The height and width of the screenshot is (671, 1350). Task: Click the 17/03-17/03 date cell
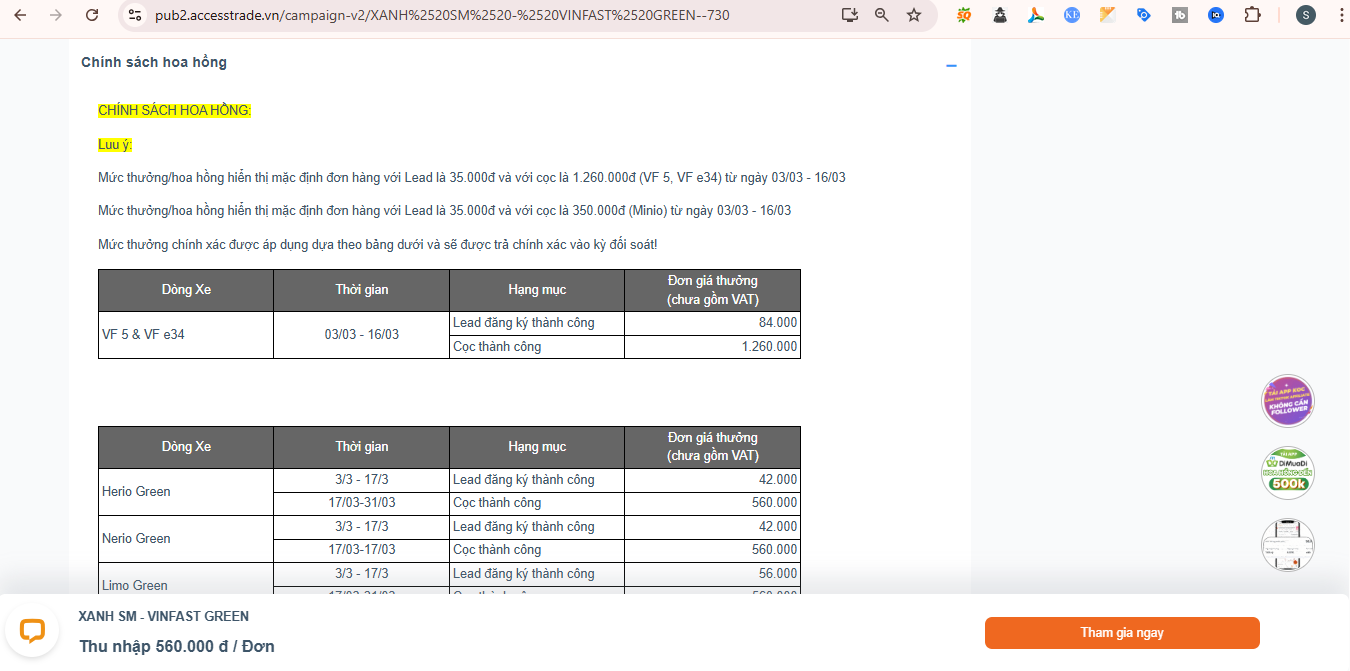[x=362, y=550]
